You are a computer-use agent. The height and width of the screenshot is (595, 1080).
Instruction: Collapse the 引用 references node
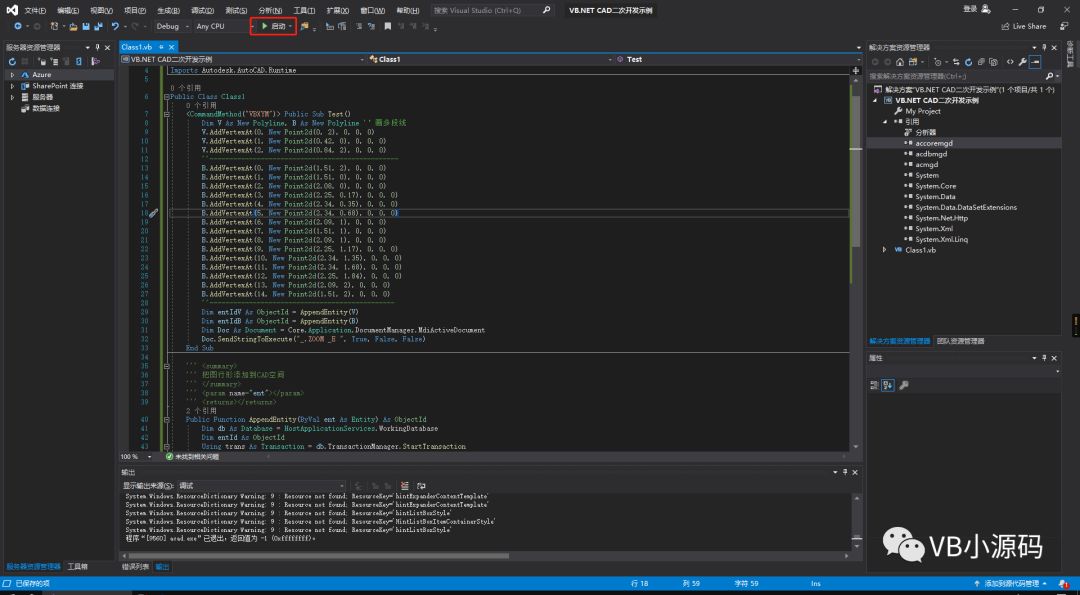point(885,121)
